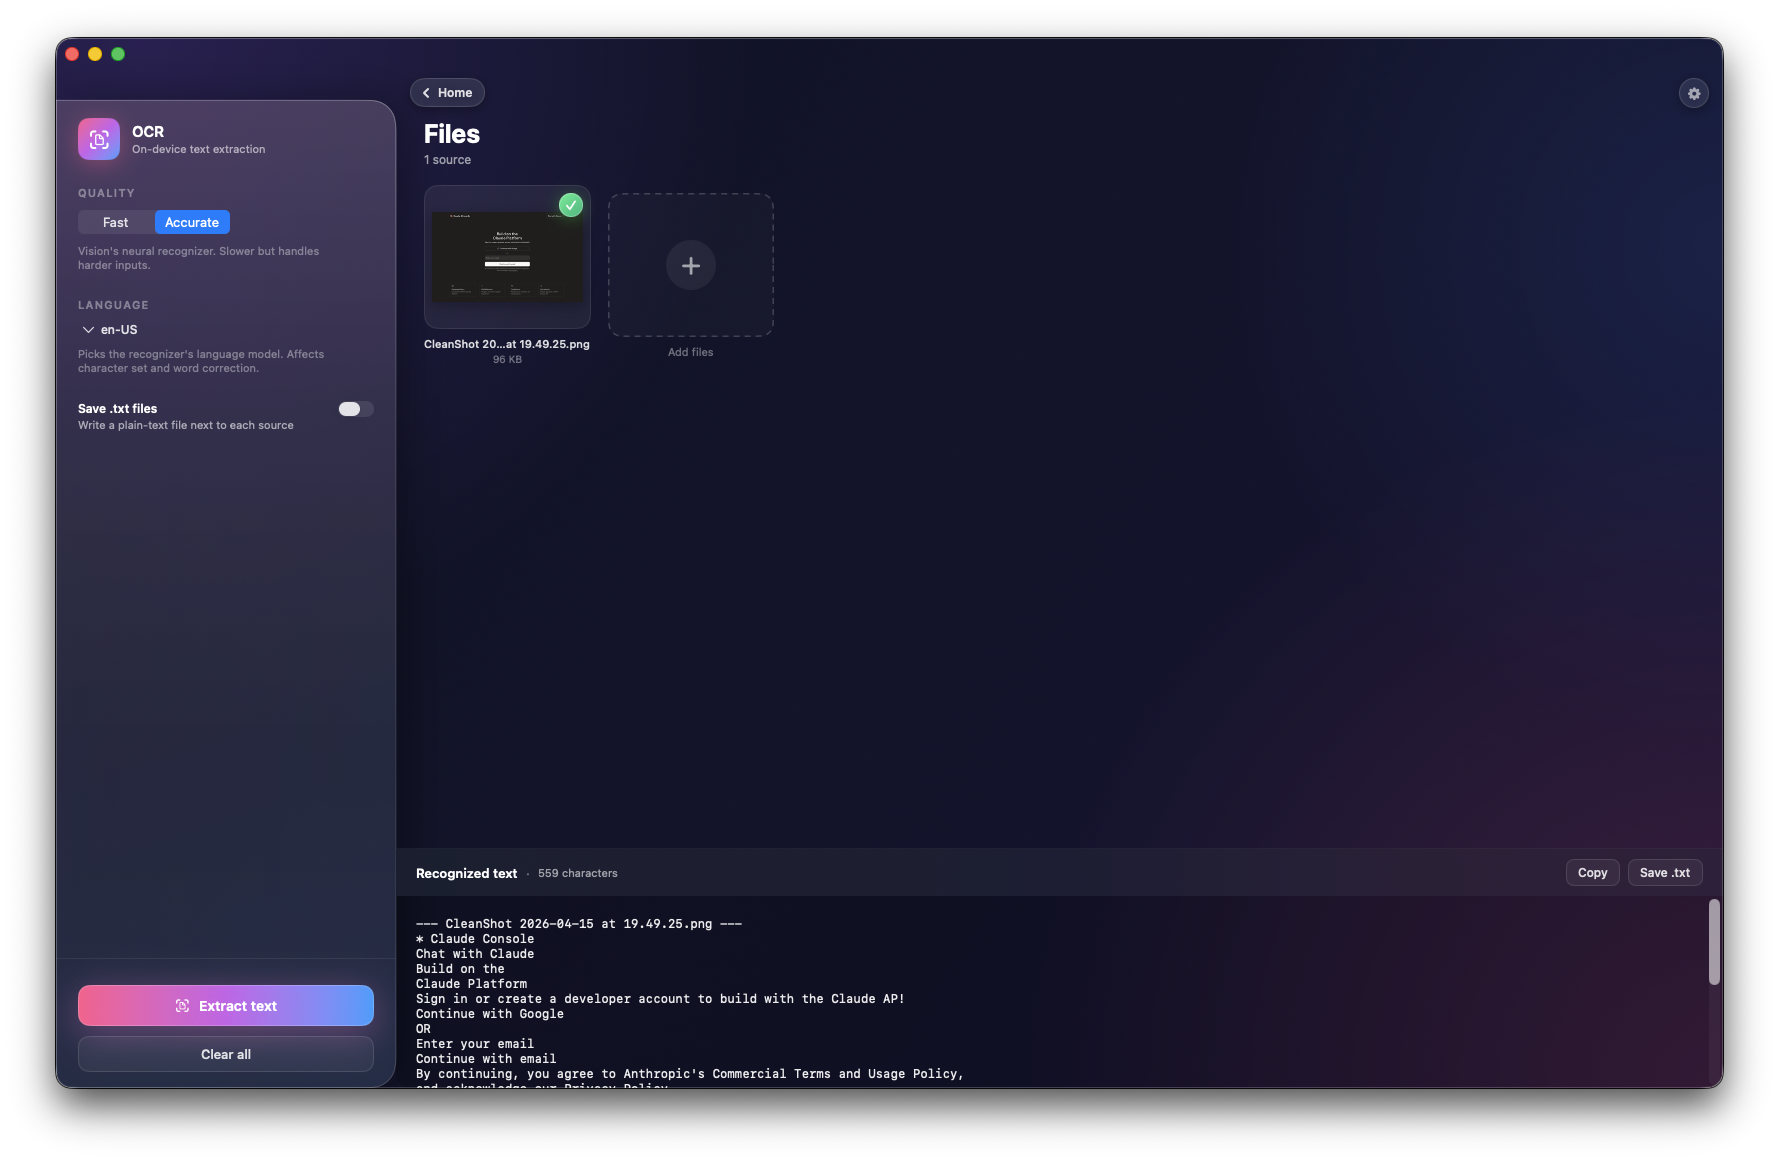Click the macOS green full-screen window button
This screenshot has width=1779, height=1162.
pyautogui.click(x=118, y=54)
